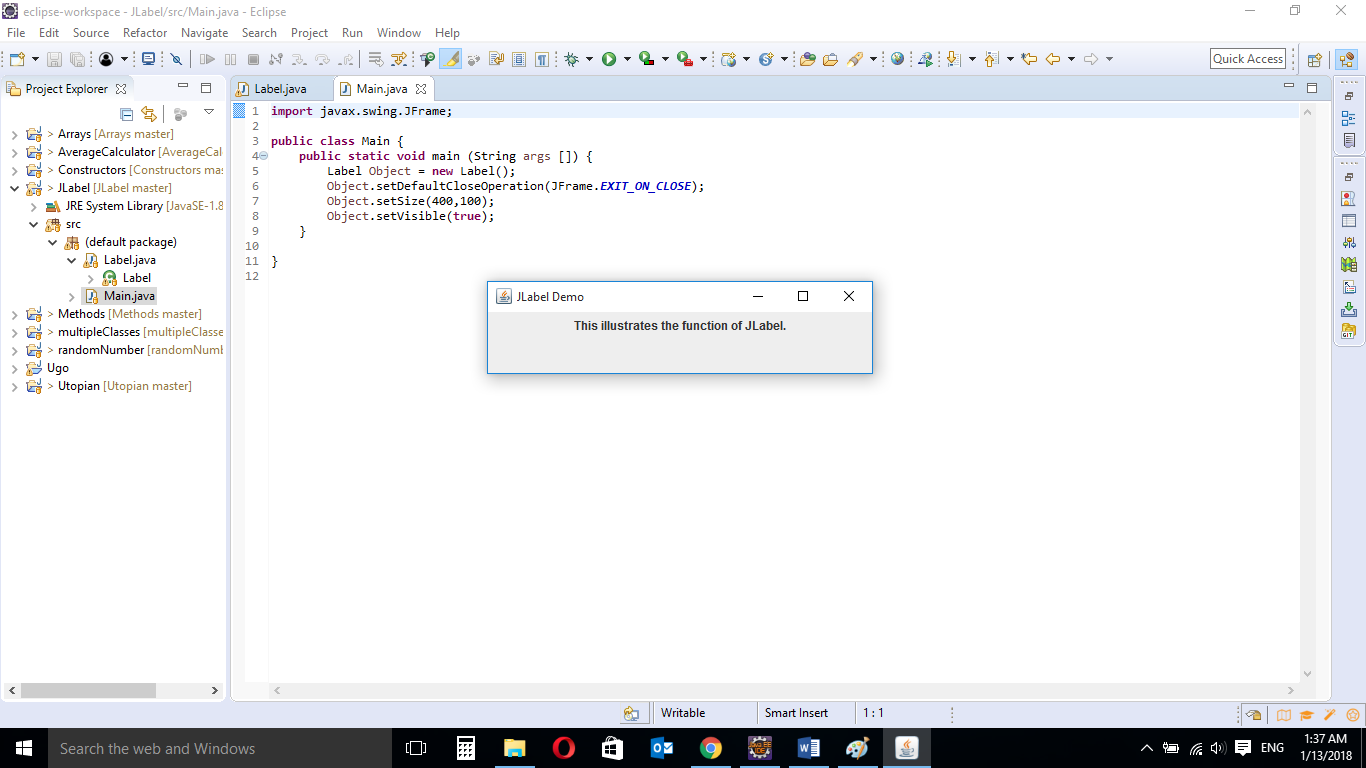Click the editor vertical scrollbar down arrow

(x=1307, y=674)
